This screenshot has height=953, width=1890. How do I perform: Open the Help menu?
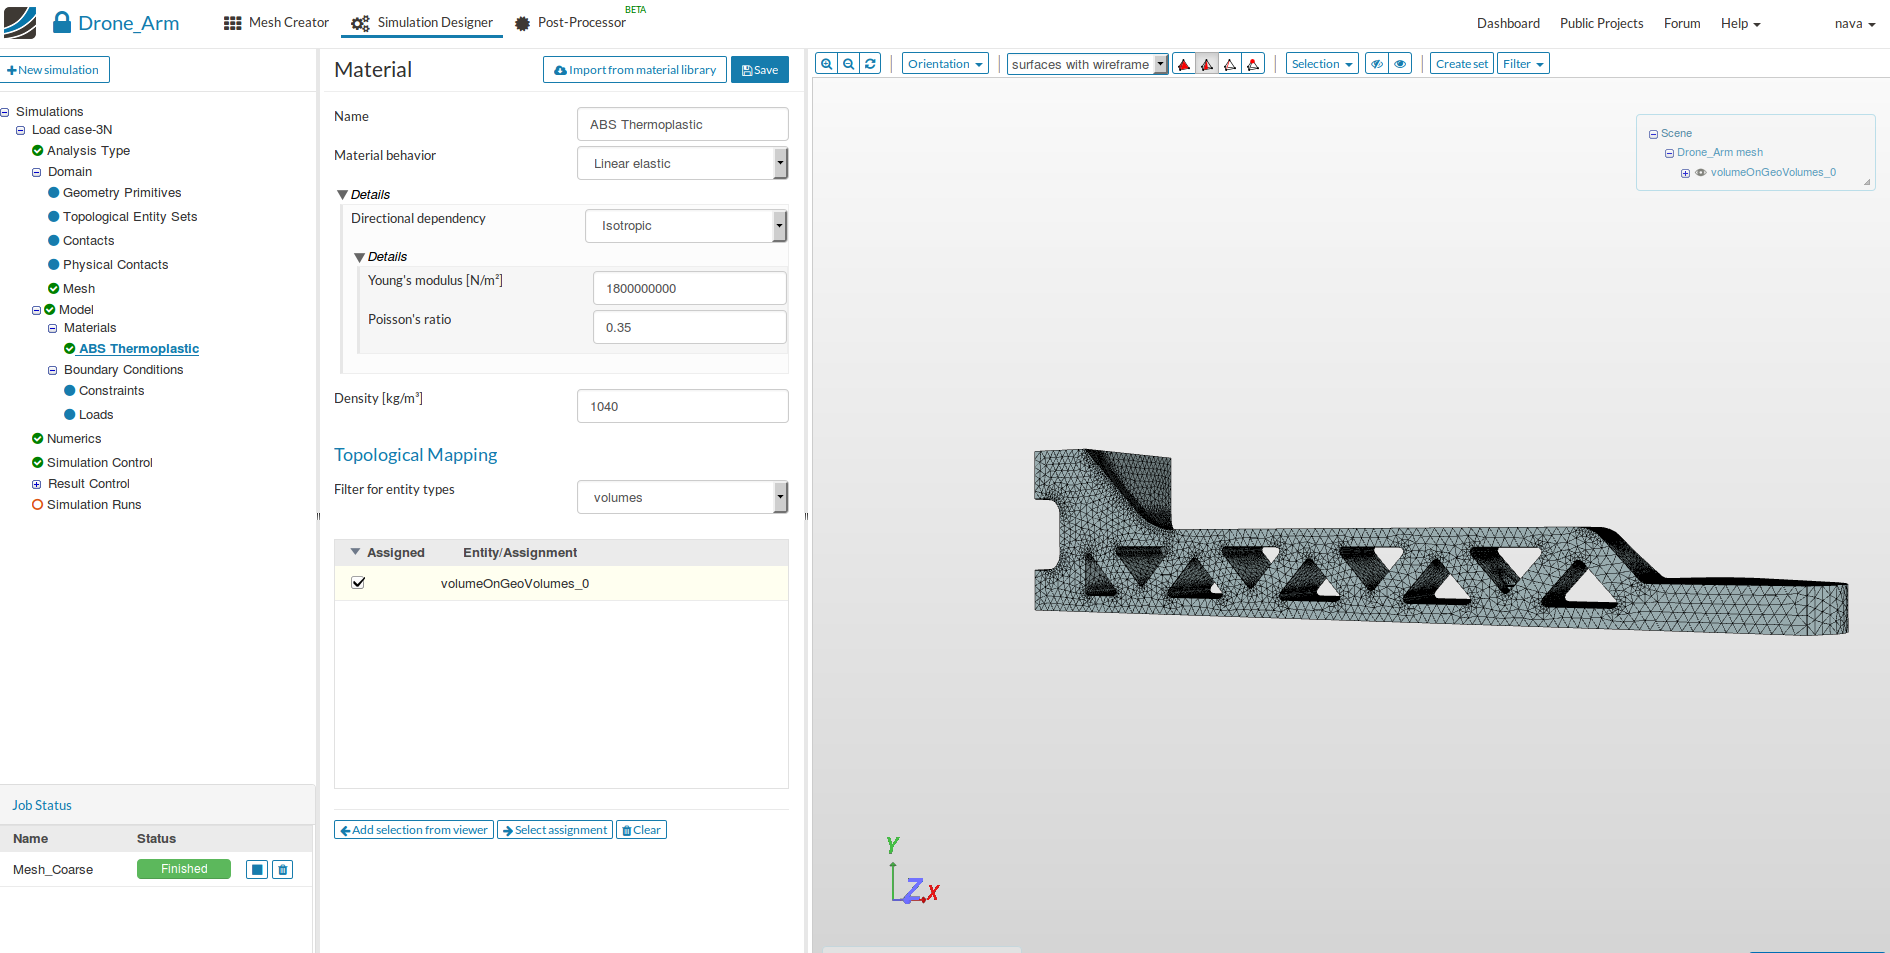pos(1740,23)
